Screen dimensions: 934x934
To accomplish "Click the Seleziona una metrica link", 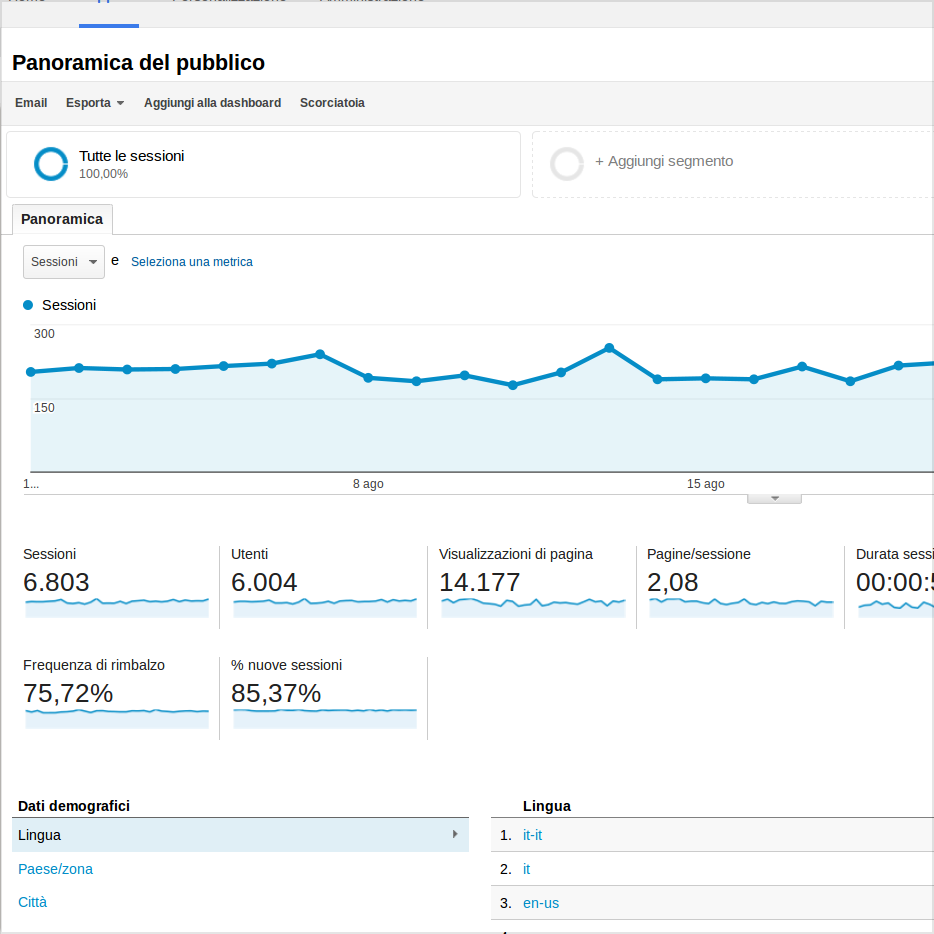I will [192, 261].
